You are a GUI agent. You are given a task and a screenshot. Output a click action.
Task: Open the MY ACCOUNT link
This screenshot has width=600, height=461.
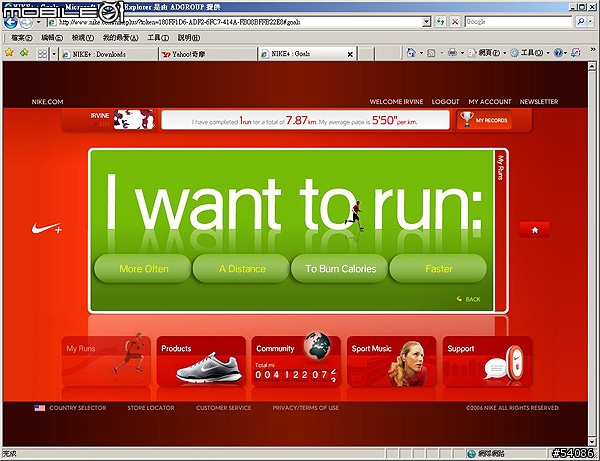pos(490,102)
